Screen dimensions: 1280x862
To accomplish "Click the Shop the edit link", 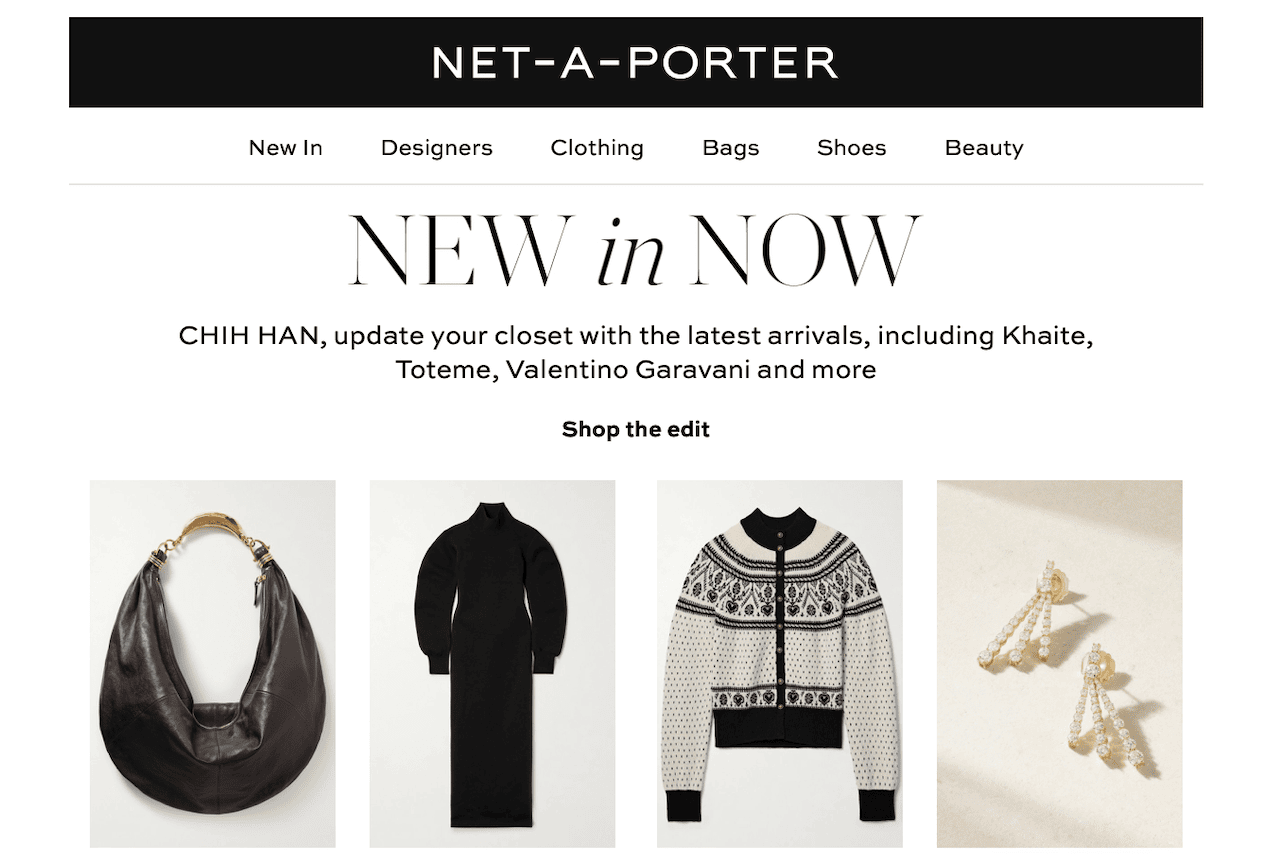I will 636,430.
